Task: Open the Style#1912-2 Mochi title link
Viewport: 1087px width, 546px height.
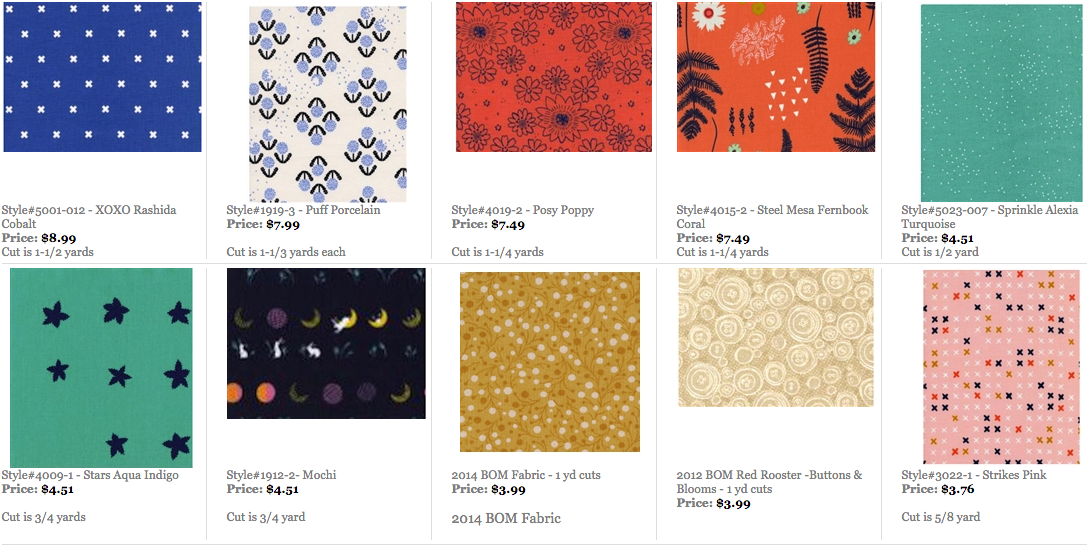Action: [x=281, y=475]
